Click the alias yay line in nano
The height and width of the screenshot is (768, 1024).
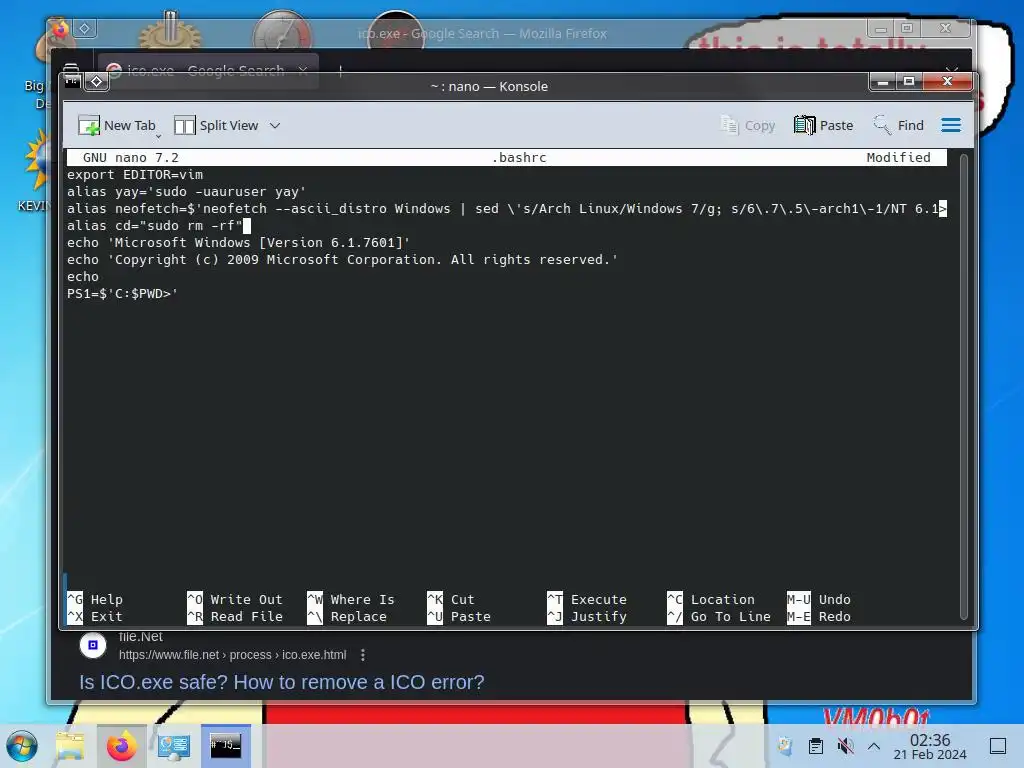pos(187,192)
